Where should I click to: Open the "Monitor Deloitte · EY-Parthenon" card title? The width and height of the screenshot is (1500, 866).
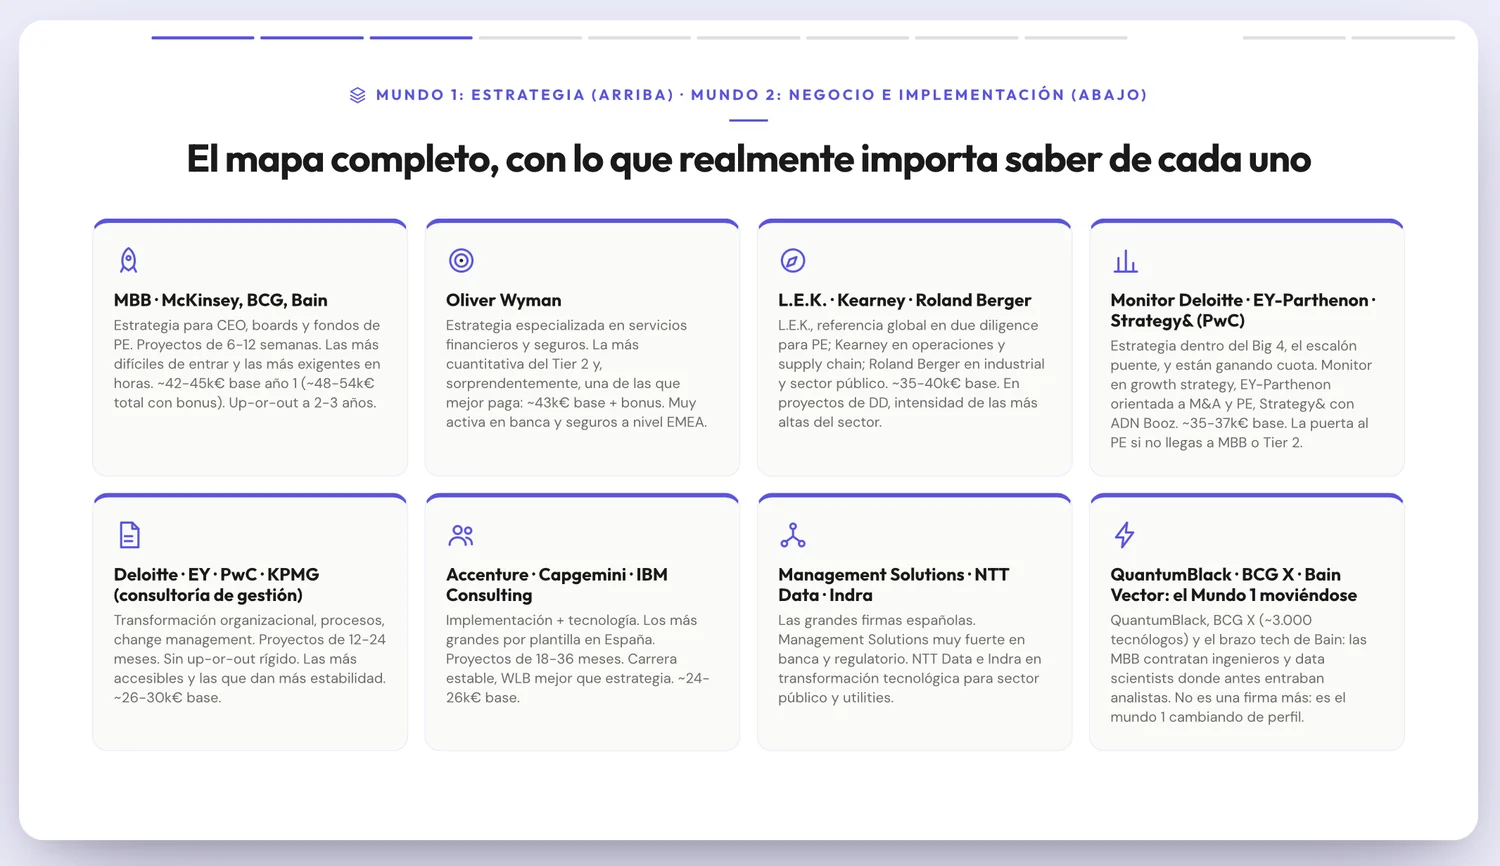point(1243,310)
